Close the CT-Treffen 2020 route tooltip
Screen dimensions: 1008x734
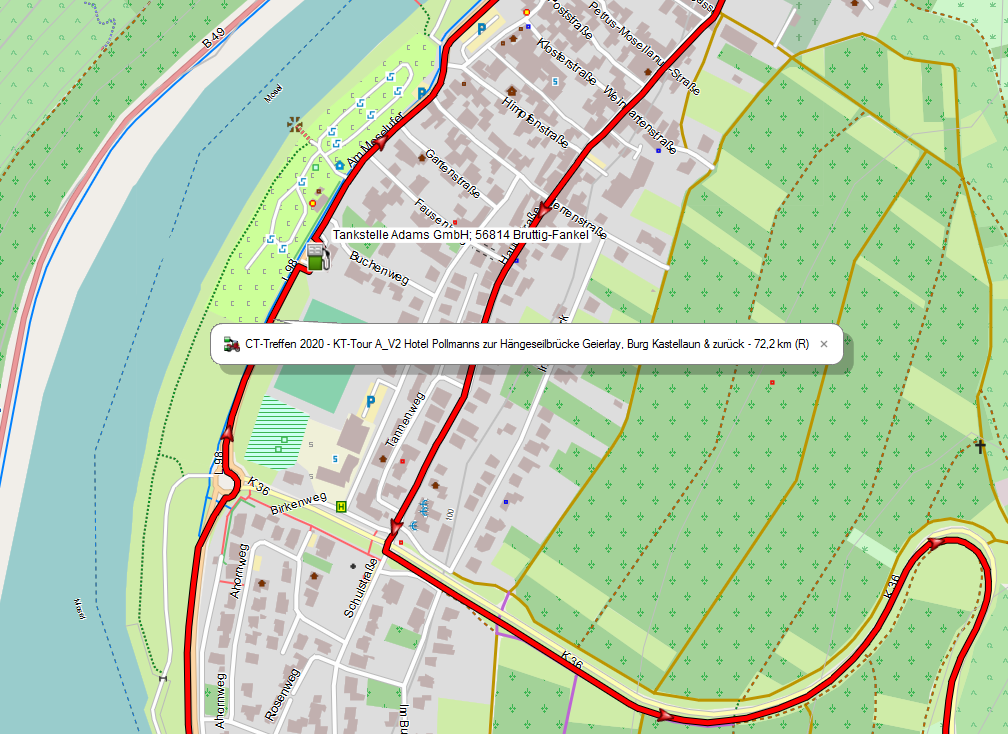point(824,345)
